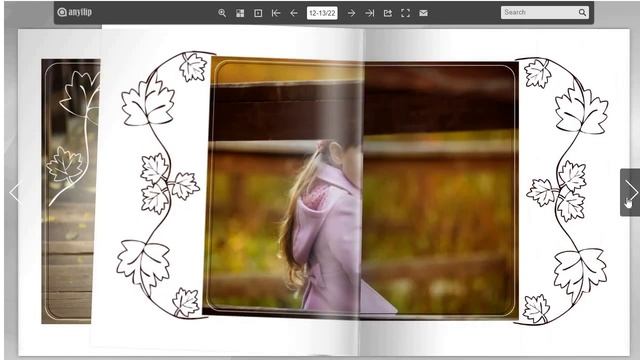Click the girl photo on the page spread
640x360 pixels.
point(361,189)
